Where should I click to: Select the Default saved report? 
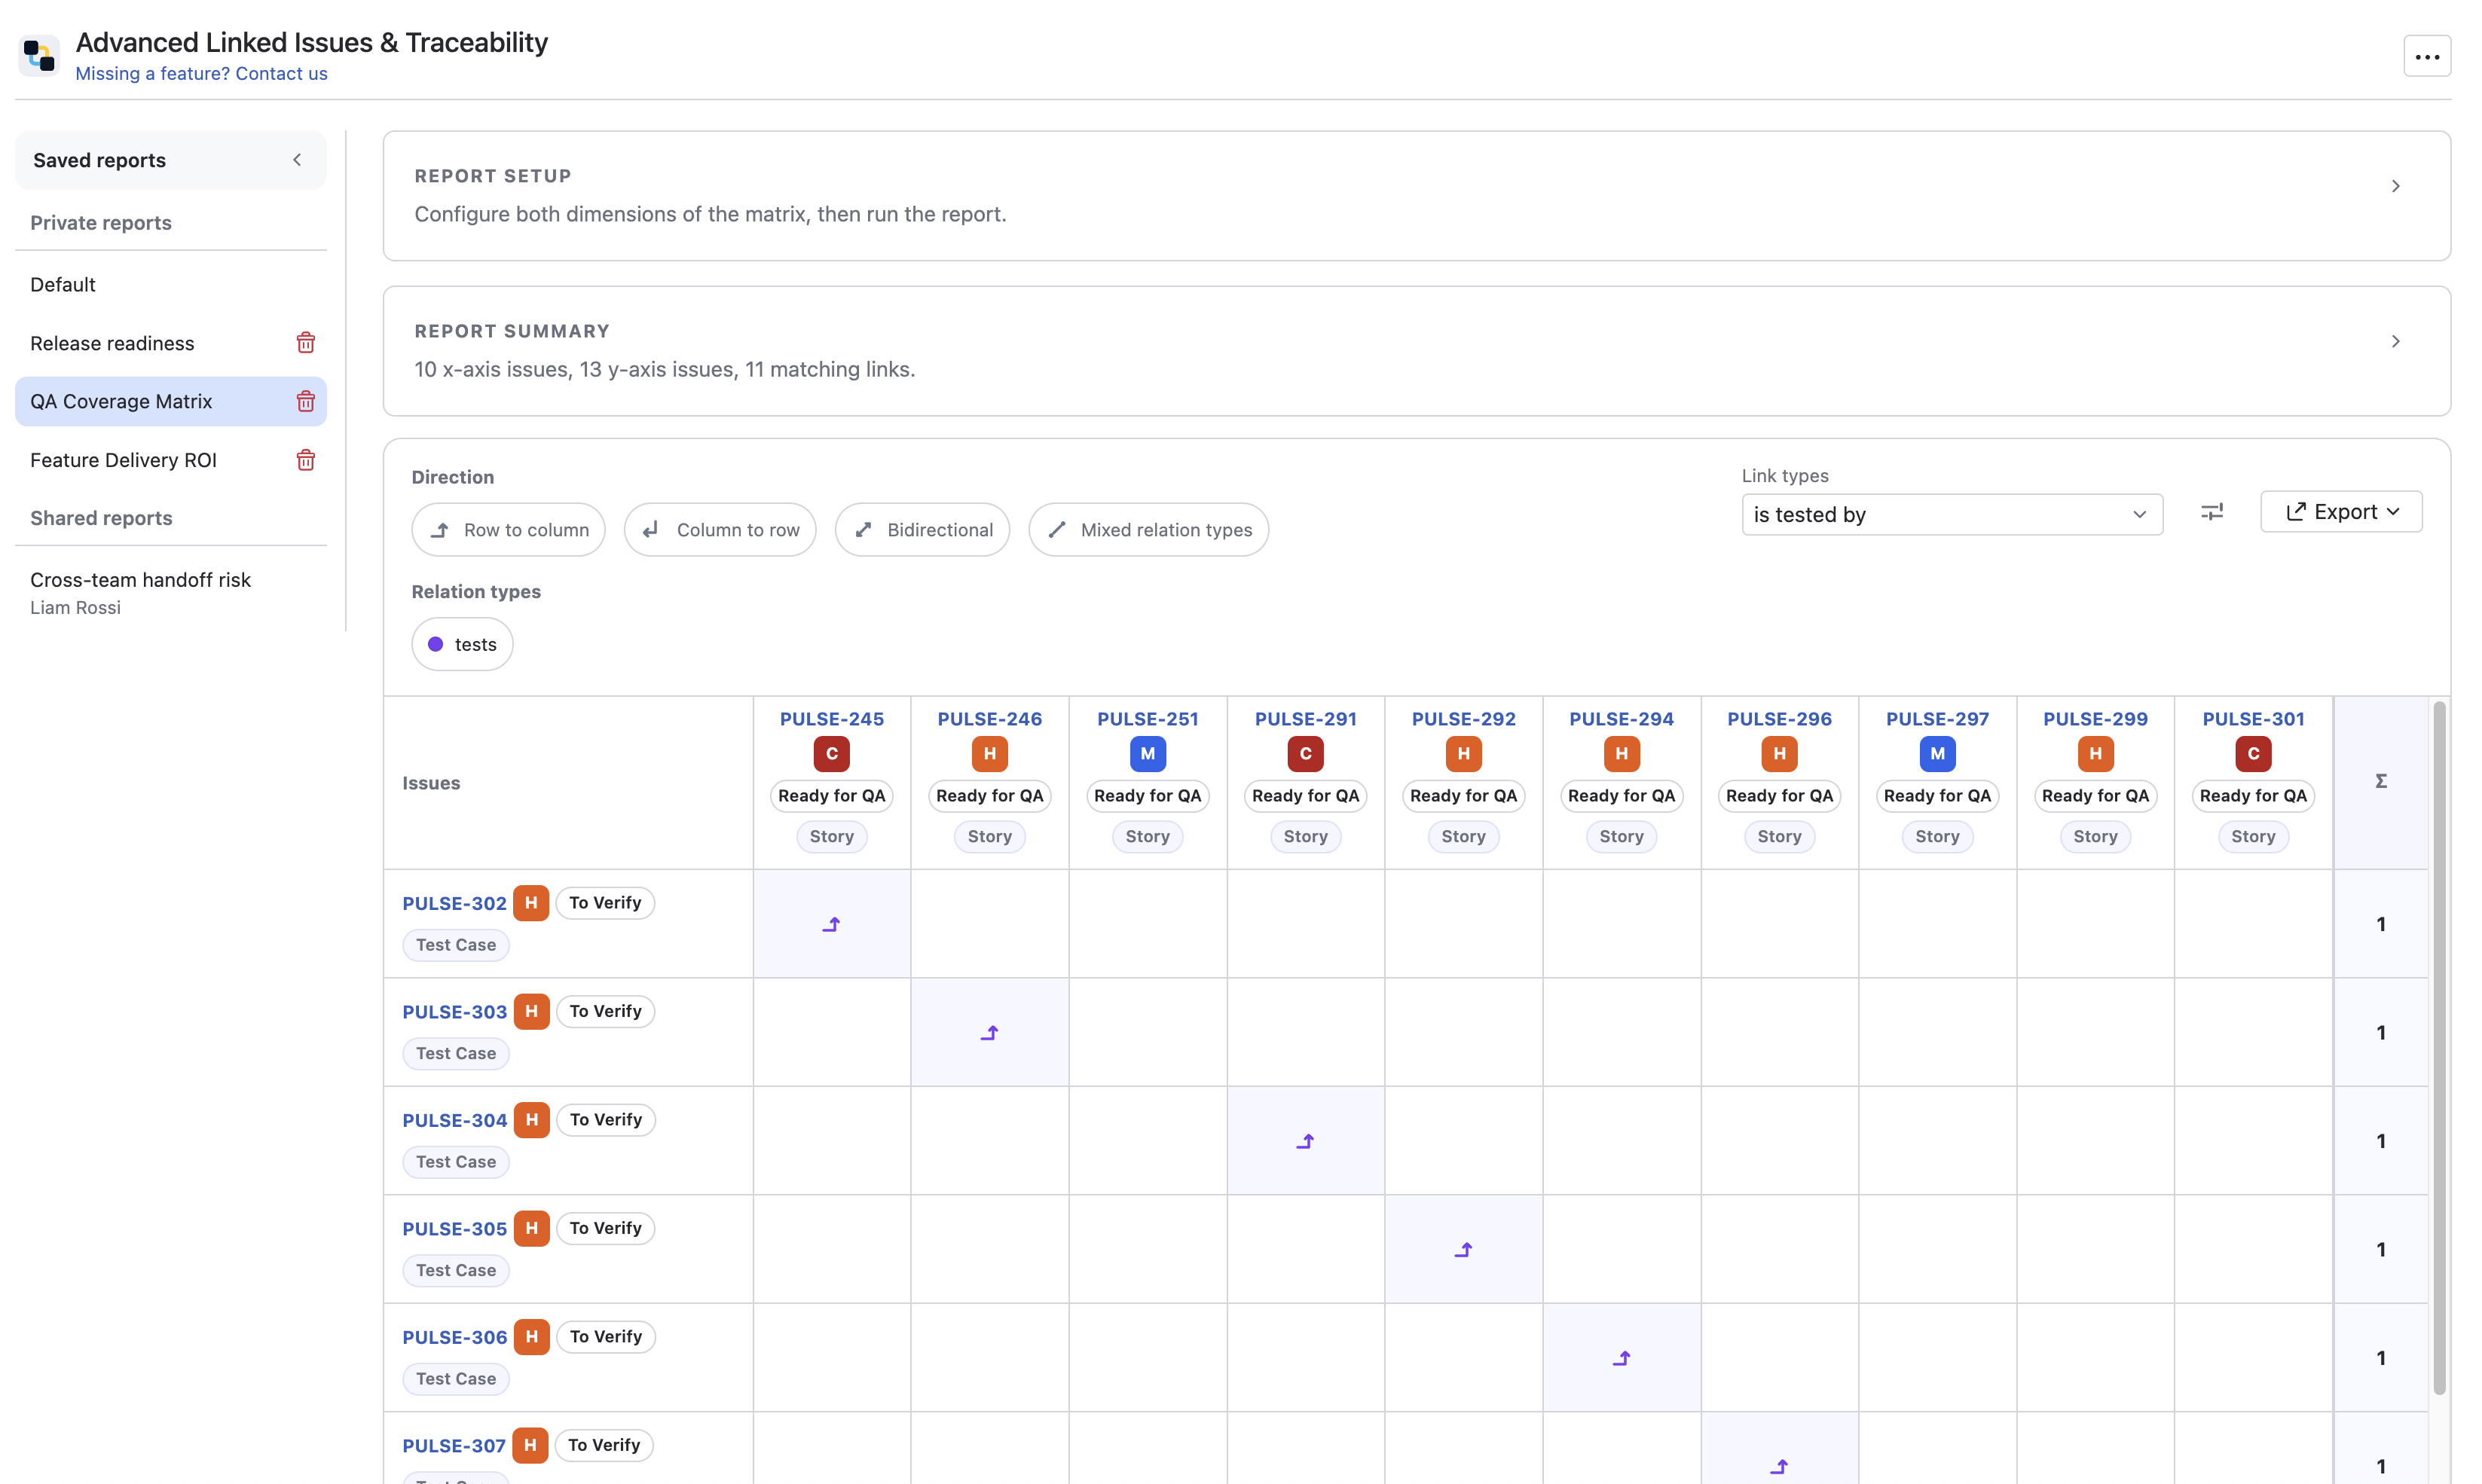(x=62, y=284)
